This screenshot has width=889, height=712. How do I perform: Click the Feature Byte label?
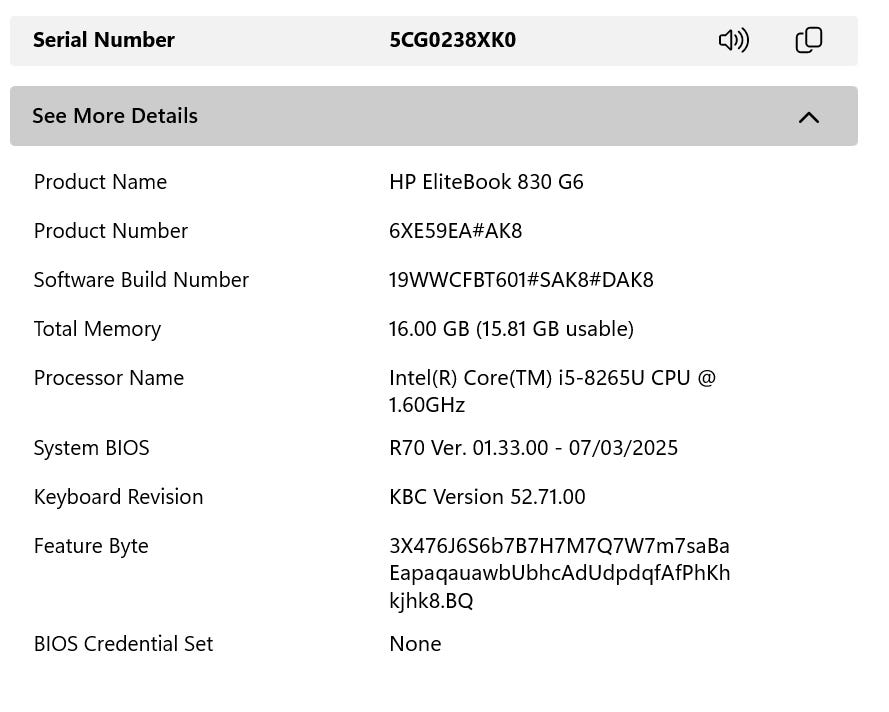(x=91, y=546)
